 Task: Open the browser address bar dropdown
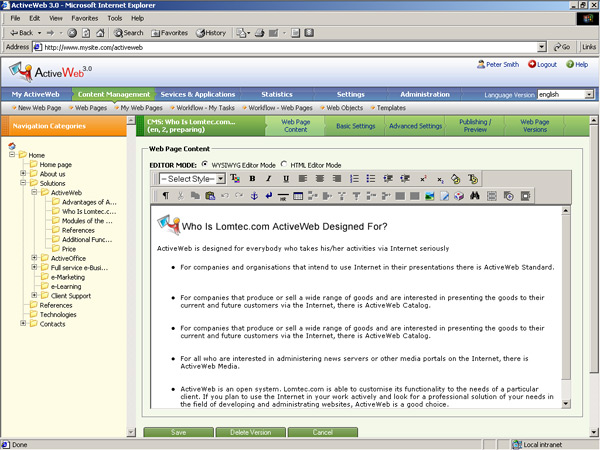[541, 47]
